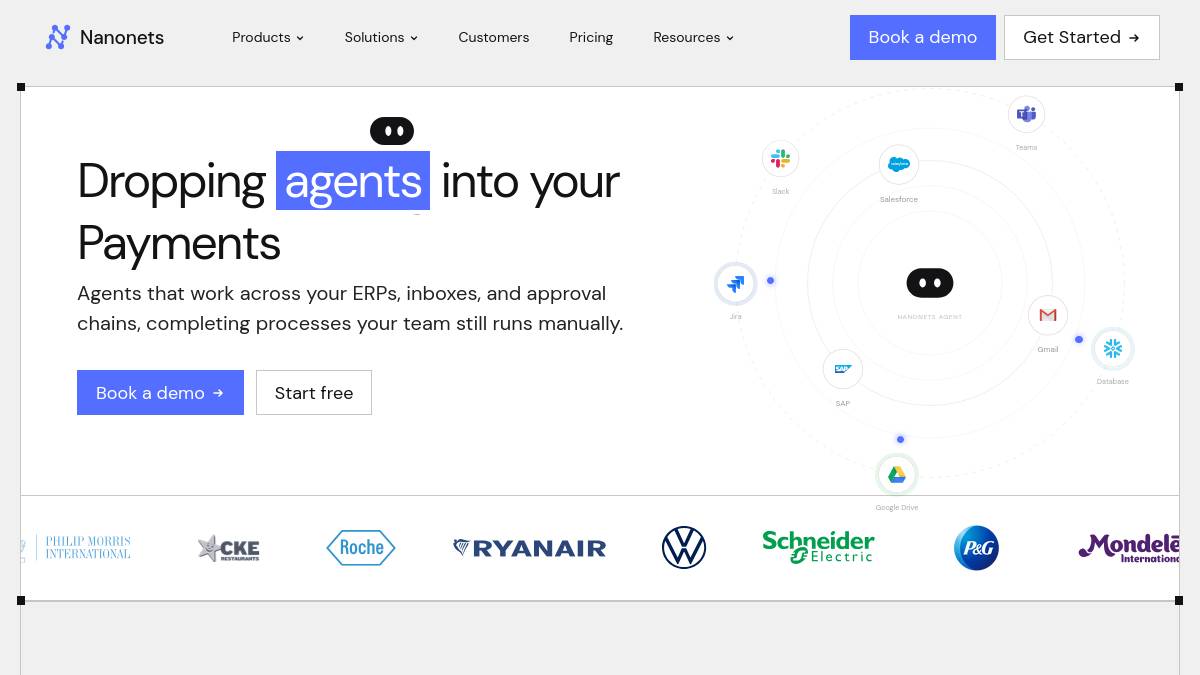Click the "NANONETS AGENT" label
The height and width of the screenshot is (675, 1200).
[x=930, y=317]
